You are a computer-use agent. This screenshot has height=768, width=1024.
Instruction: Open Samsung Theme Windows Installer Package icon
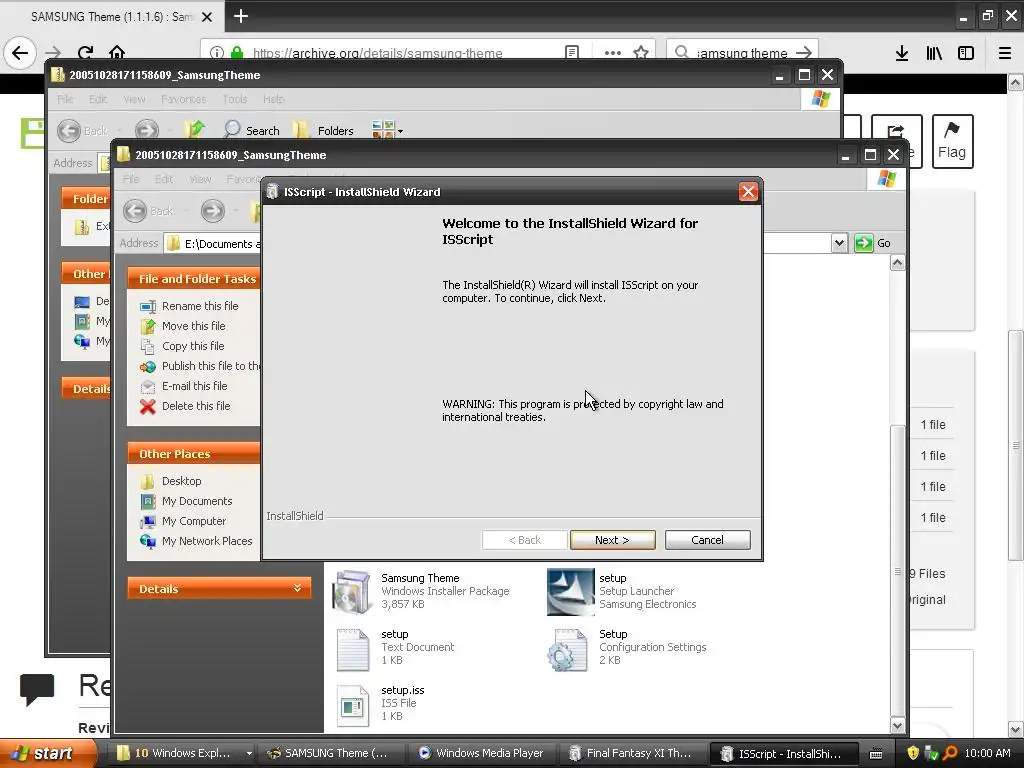pos(353,592)
